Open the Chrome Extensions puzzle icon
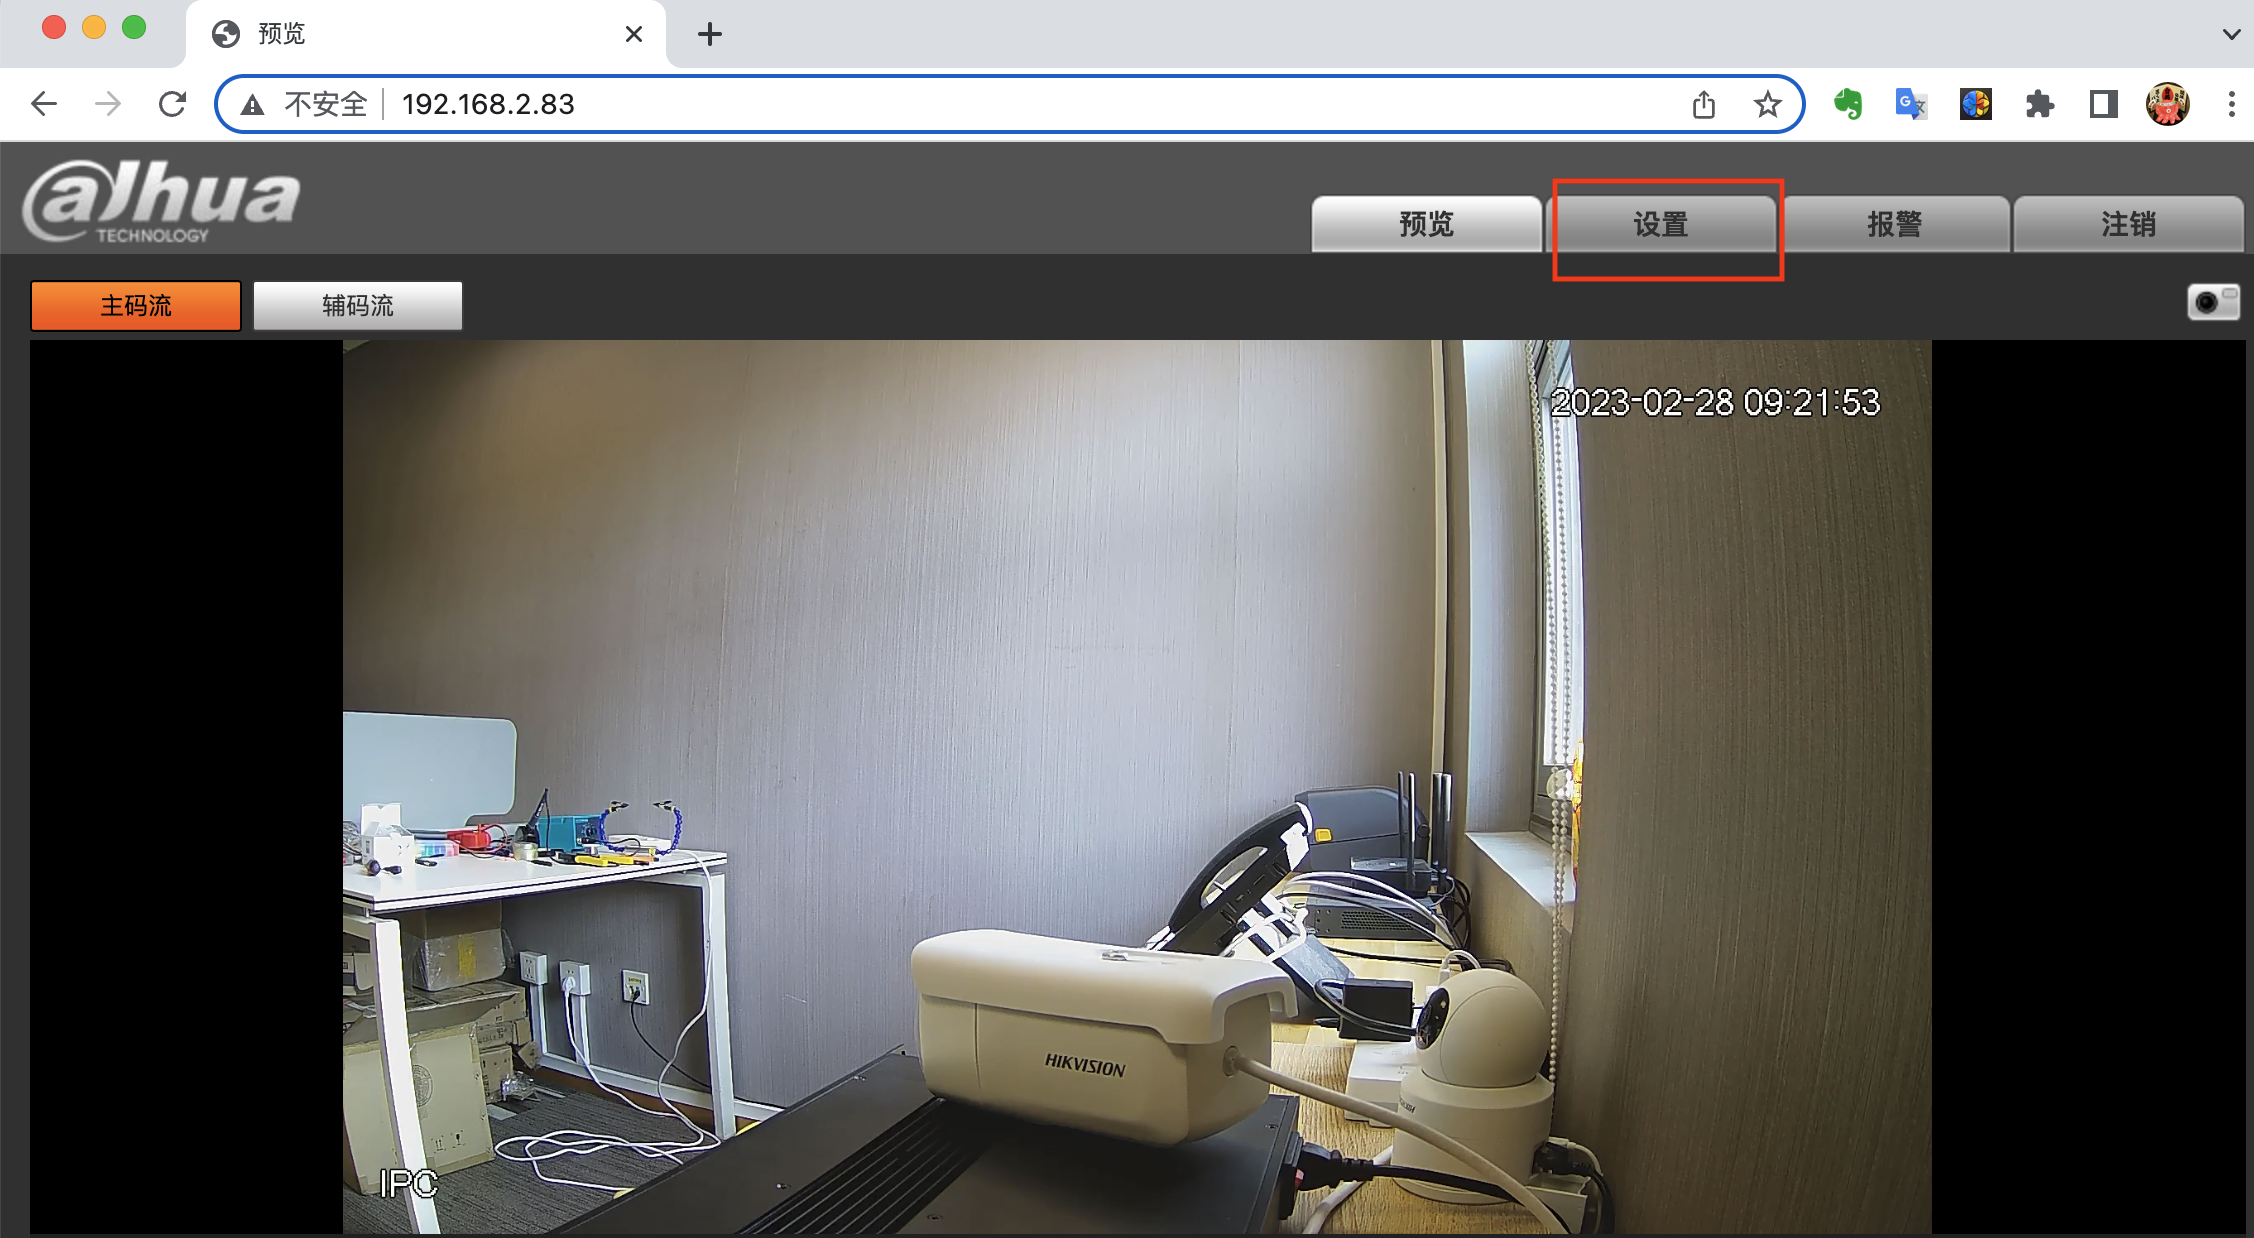This screenshot has width=2254, height=1238. [x=2039, y=104]
